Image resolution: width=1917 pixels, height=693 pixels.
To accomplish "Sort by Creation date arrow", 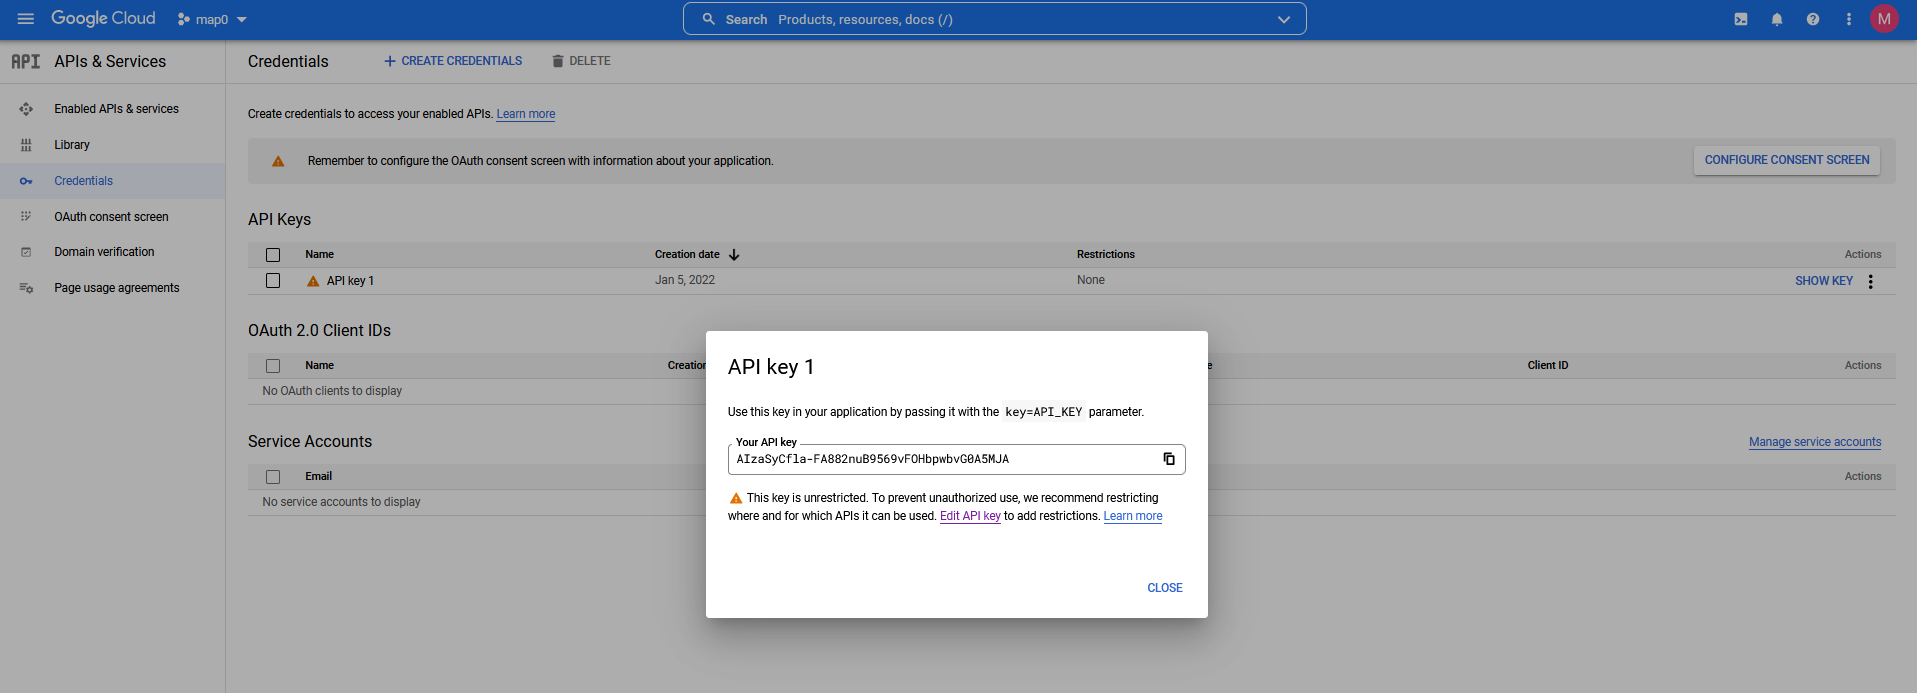I will tap(734, 255).
